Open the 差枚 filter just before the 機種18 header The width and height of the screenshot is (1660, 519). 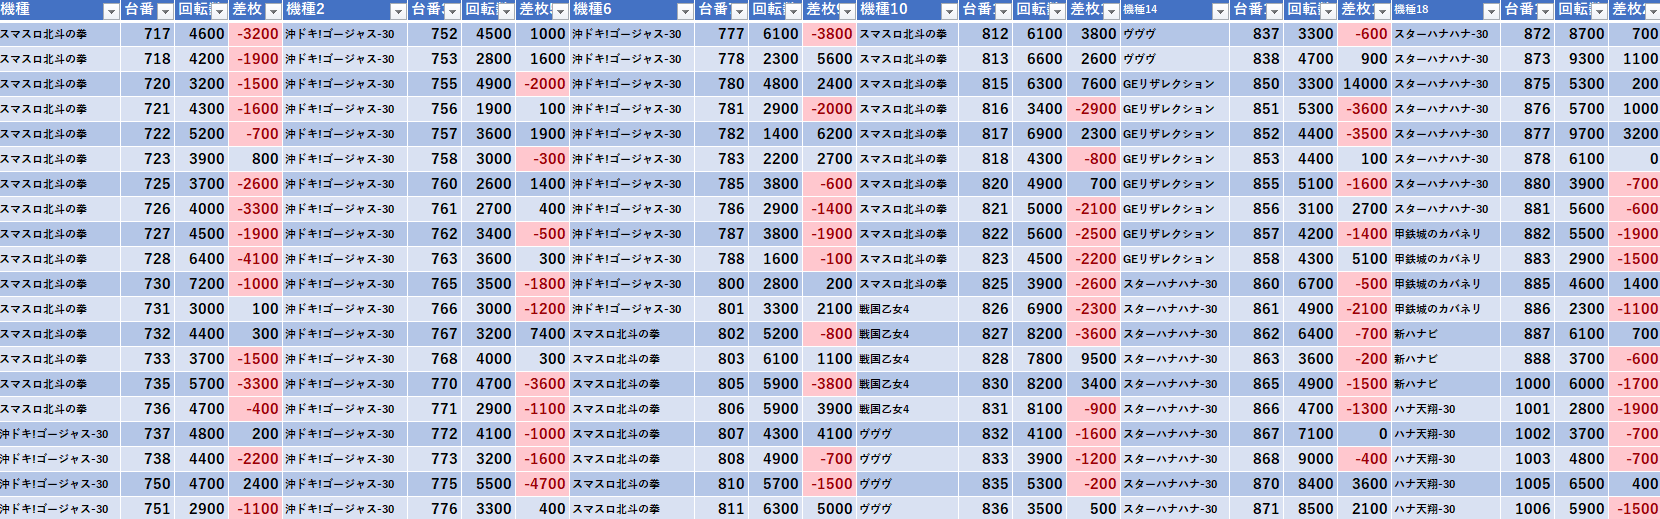click(1382, 11)
